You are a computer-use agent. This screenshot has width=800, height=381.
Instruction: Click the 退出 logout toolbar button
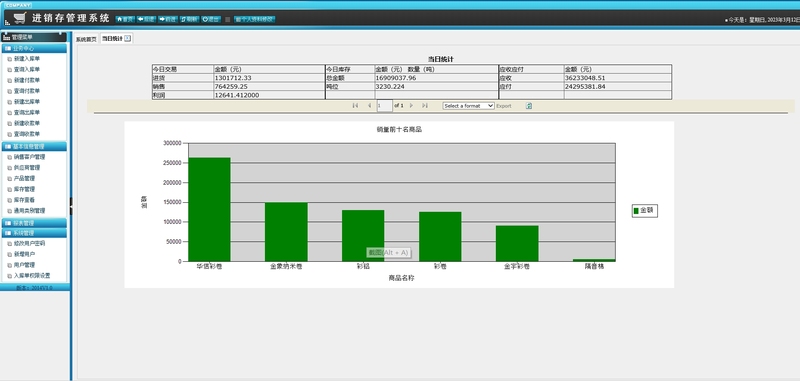(x=211, y=19)
